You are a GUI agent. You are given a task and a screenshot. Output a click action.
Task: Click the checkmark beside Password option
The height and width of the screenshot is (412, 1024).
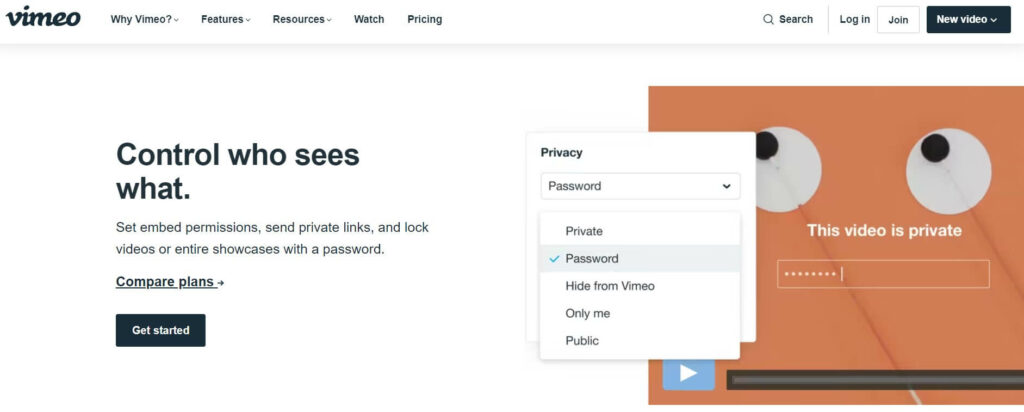(x=554, y=258)
